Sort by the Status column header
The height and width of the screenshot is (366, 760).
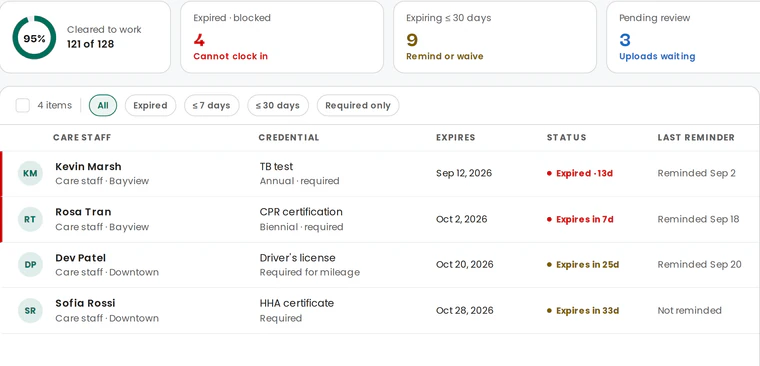click(x=567, y=138)
